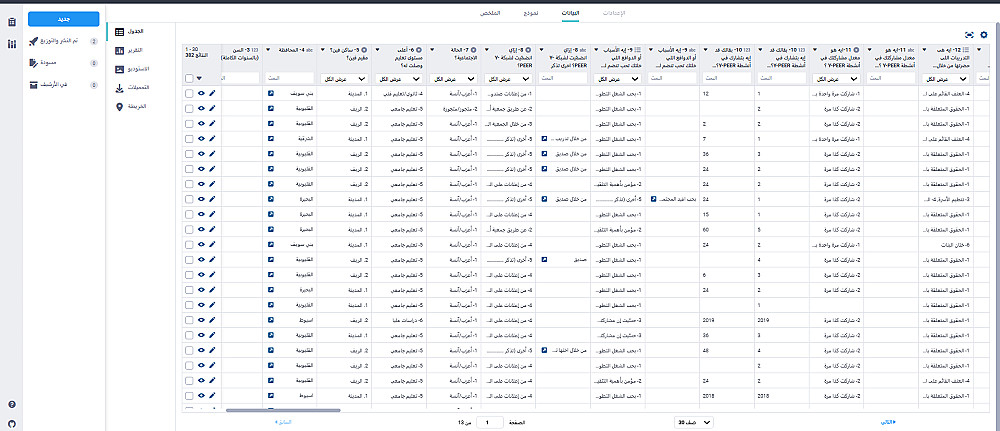Expand column menu caret for 4- المحافظة
Image resolution: width=1000 pixels, height=431 pixels.
click(x=267, y=49)
